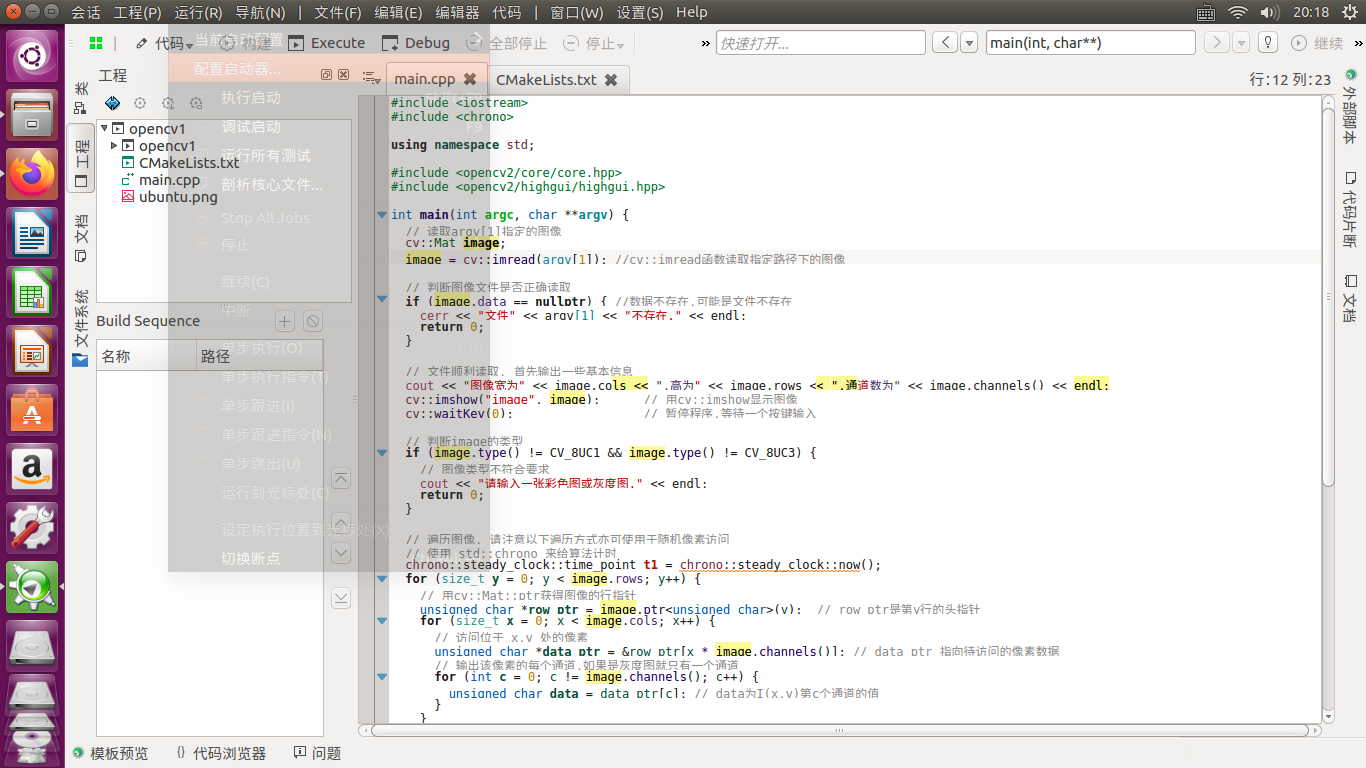1366x768 pixels.
Task: Open the 问题 bottom panel
Action: pyautogui.click(x=318, y=753)
